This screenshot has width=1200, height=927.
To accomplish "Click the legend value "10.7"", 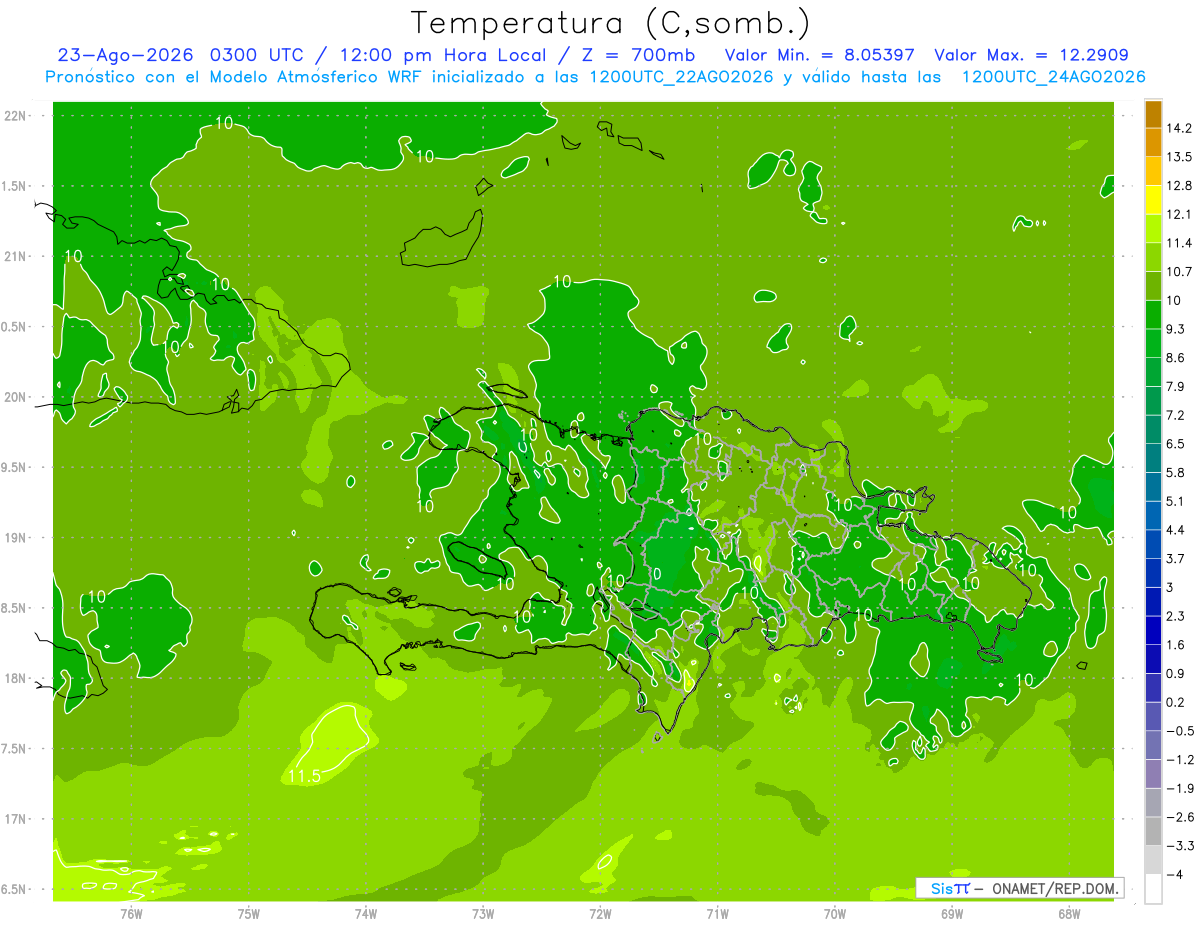I will (x=1178, y=271).
